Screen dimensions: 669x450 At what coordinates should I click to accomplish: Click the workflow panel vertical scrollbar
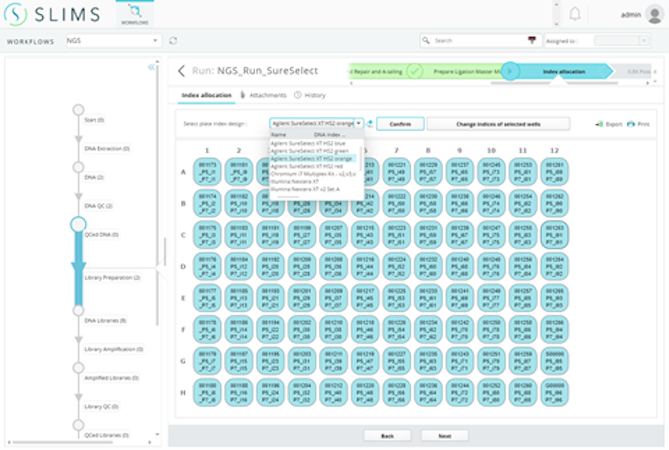[x=157, y=194]
